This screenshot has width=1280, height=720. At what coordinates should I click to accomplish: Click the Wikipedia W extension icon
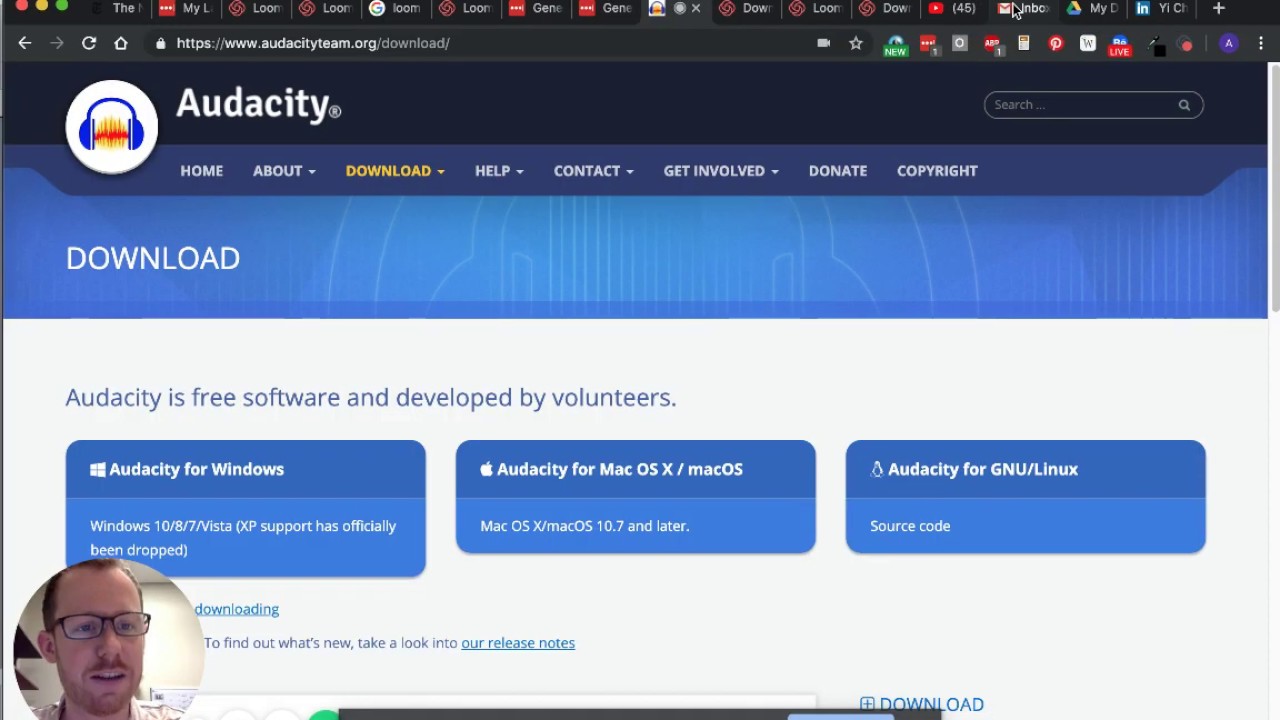tap(1088, 43)
